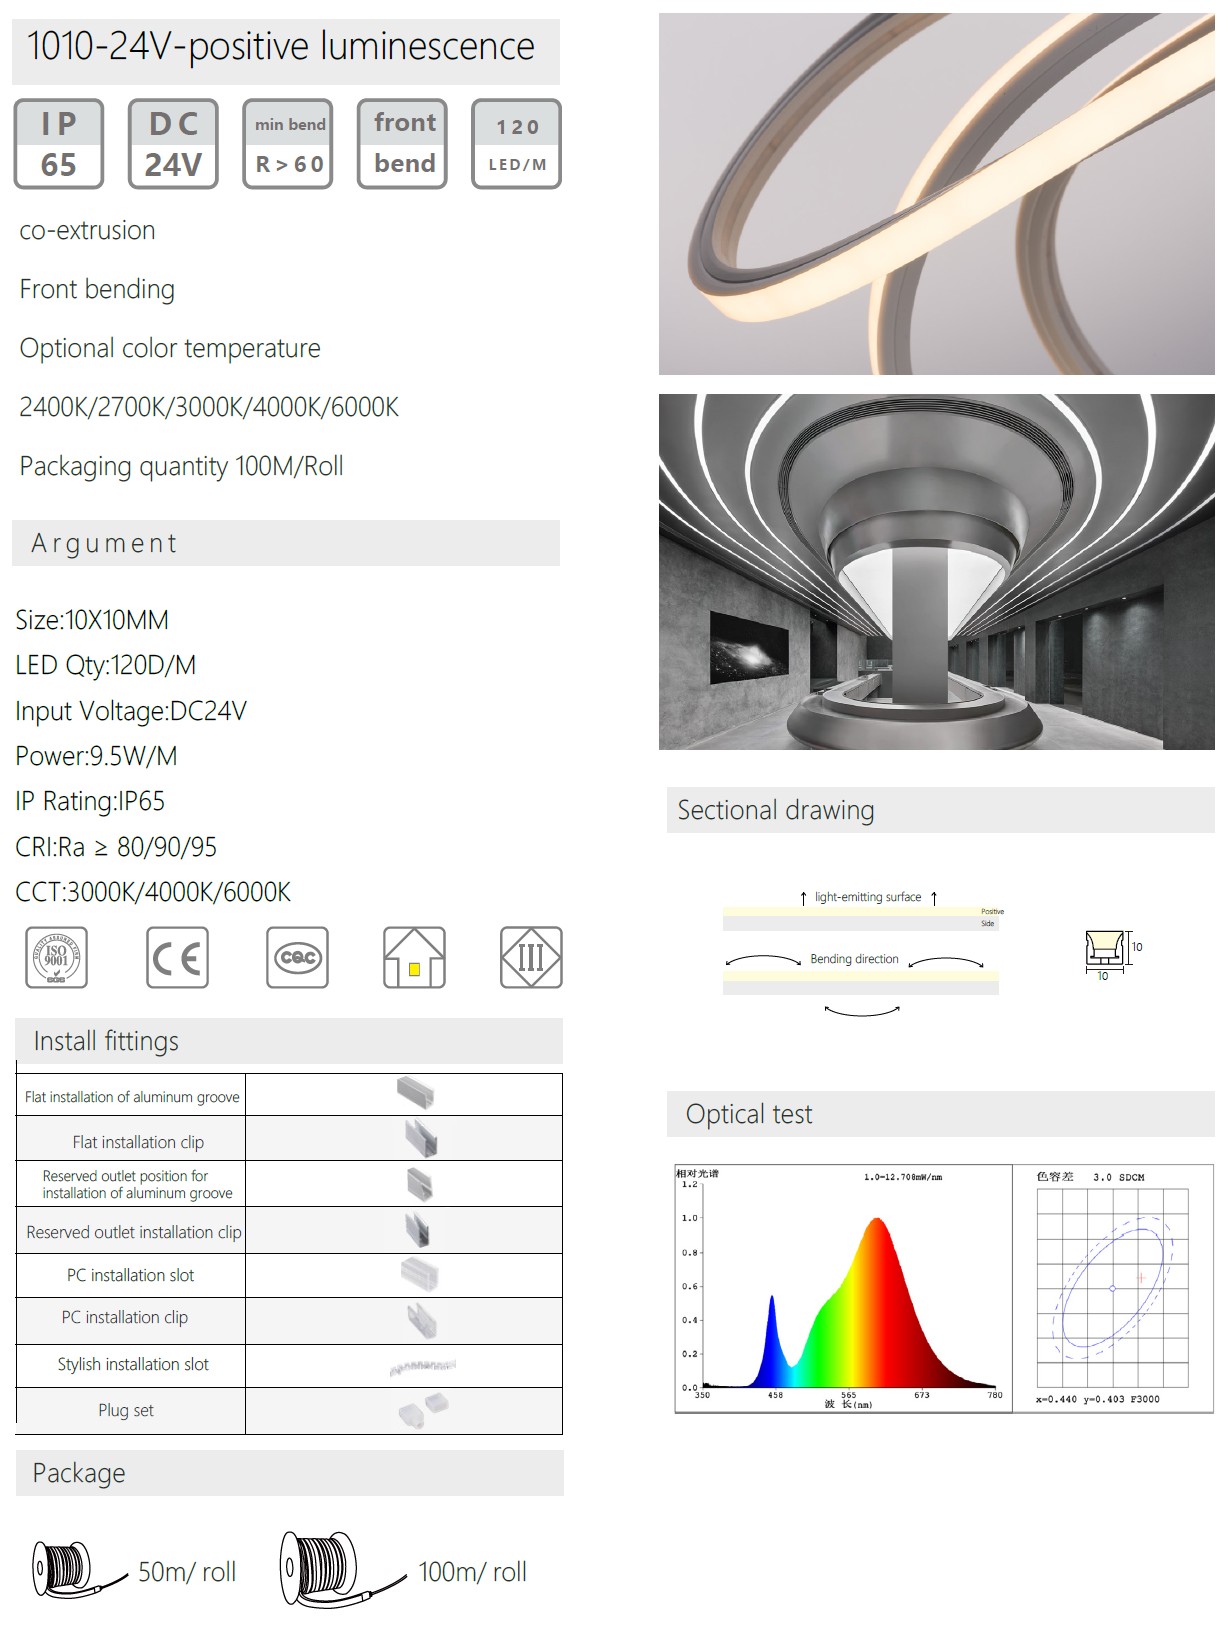The height and width of the screenshot is (1631, 1232).
Task: Click the Size:10X10MM specification
Action: (92, 620)
